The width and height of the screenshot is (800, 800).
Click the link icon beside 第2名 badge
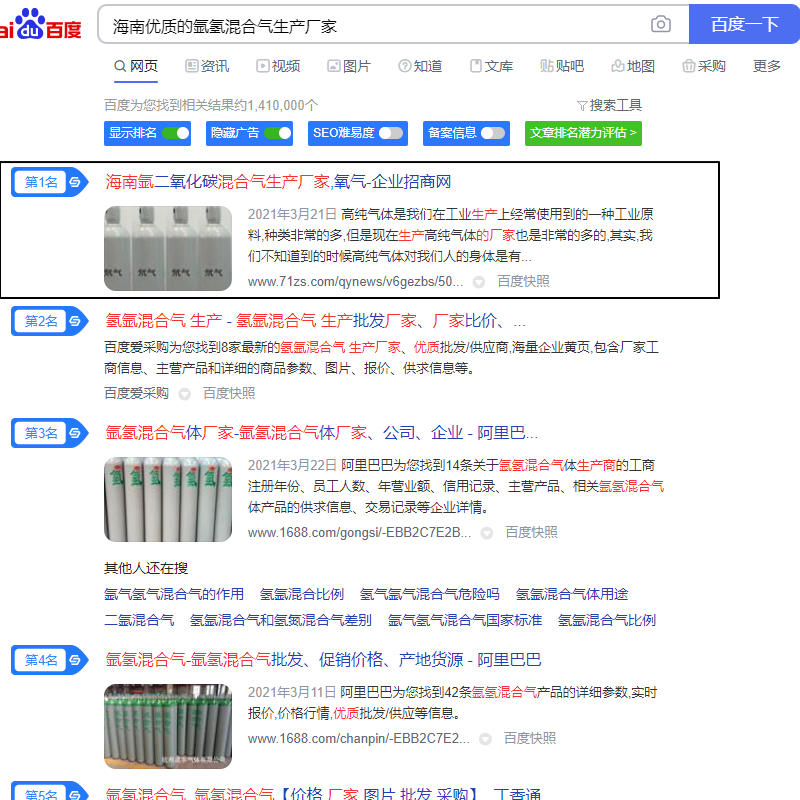point(75,321)
